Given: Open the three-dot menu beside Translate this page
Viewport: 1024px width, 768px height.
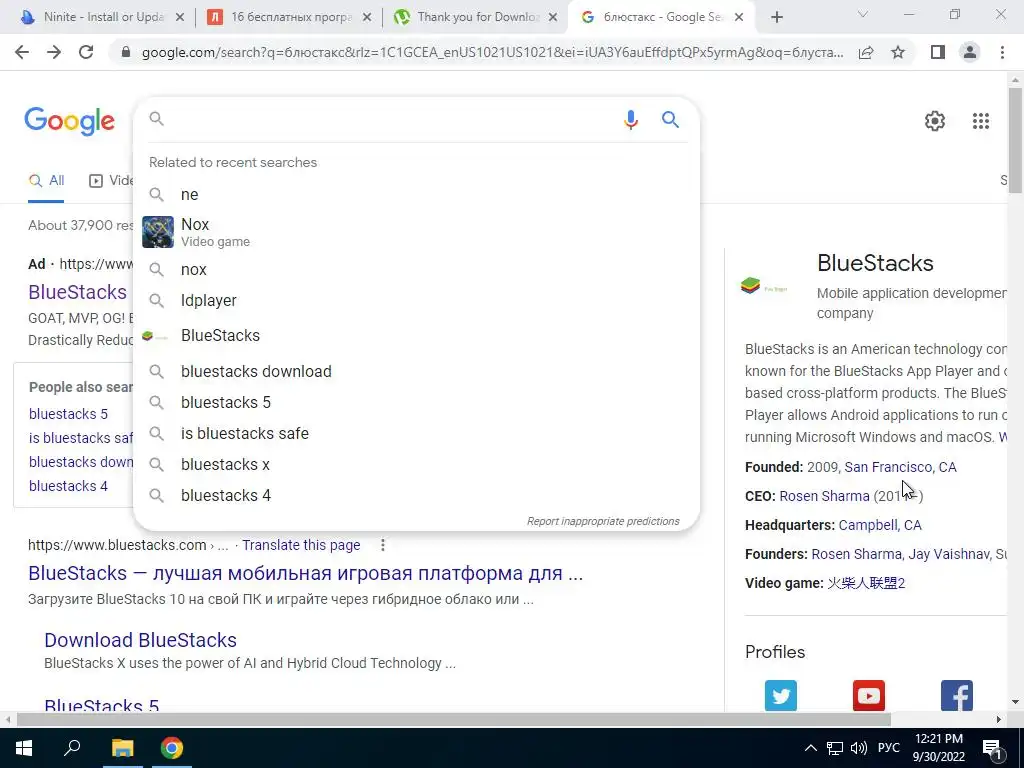Looking at the screenshot, I should (x=383, y=545).
